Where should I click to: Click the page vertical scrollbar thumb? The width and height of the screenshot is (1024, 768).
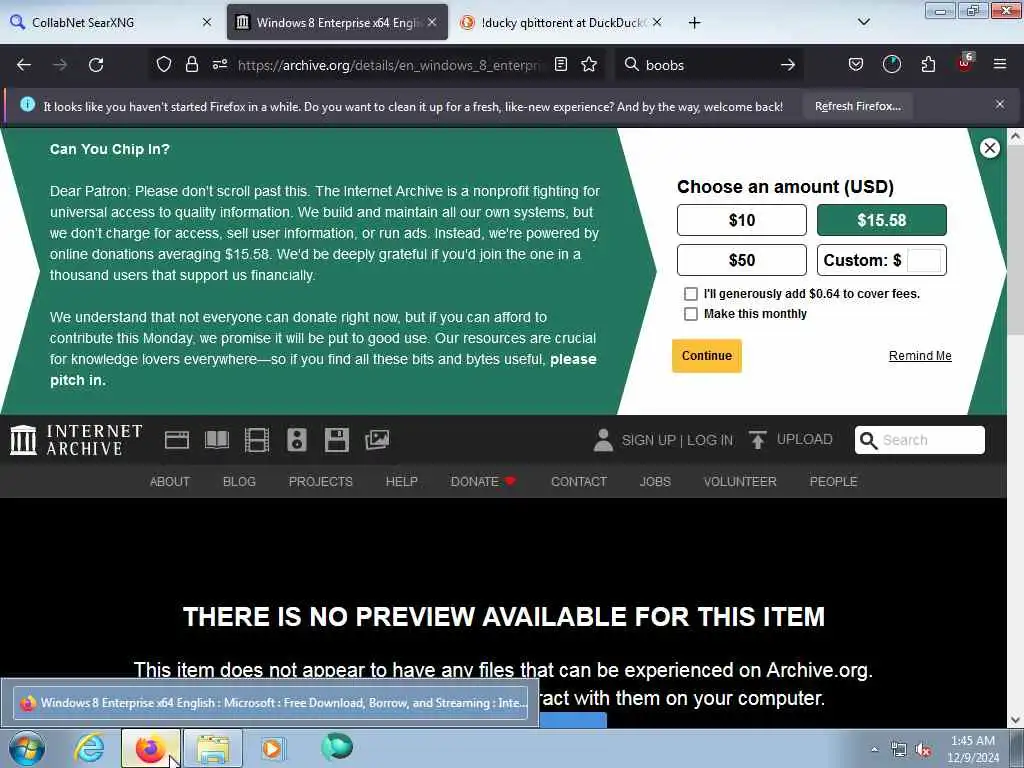[x=1015, y=242]
